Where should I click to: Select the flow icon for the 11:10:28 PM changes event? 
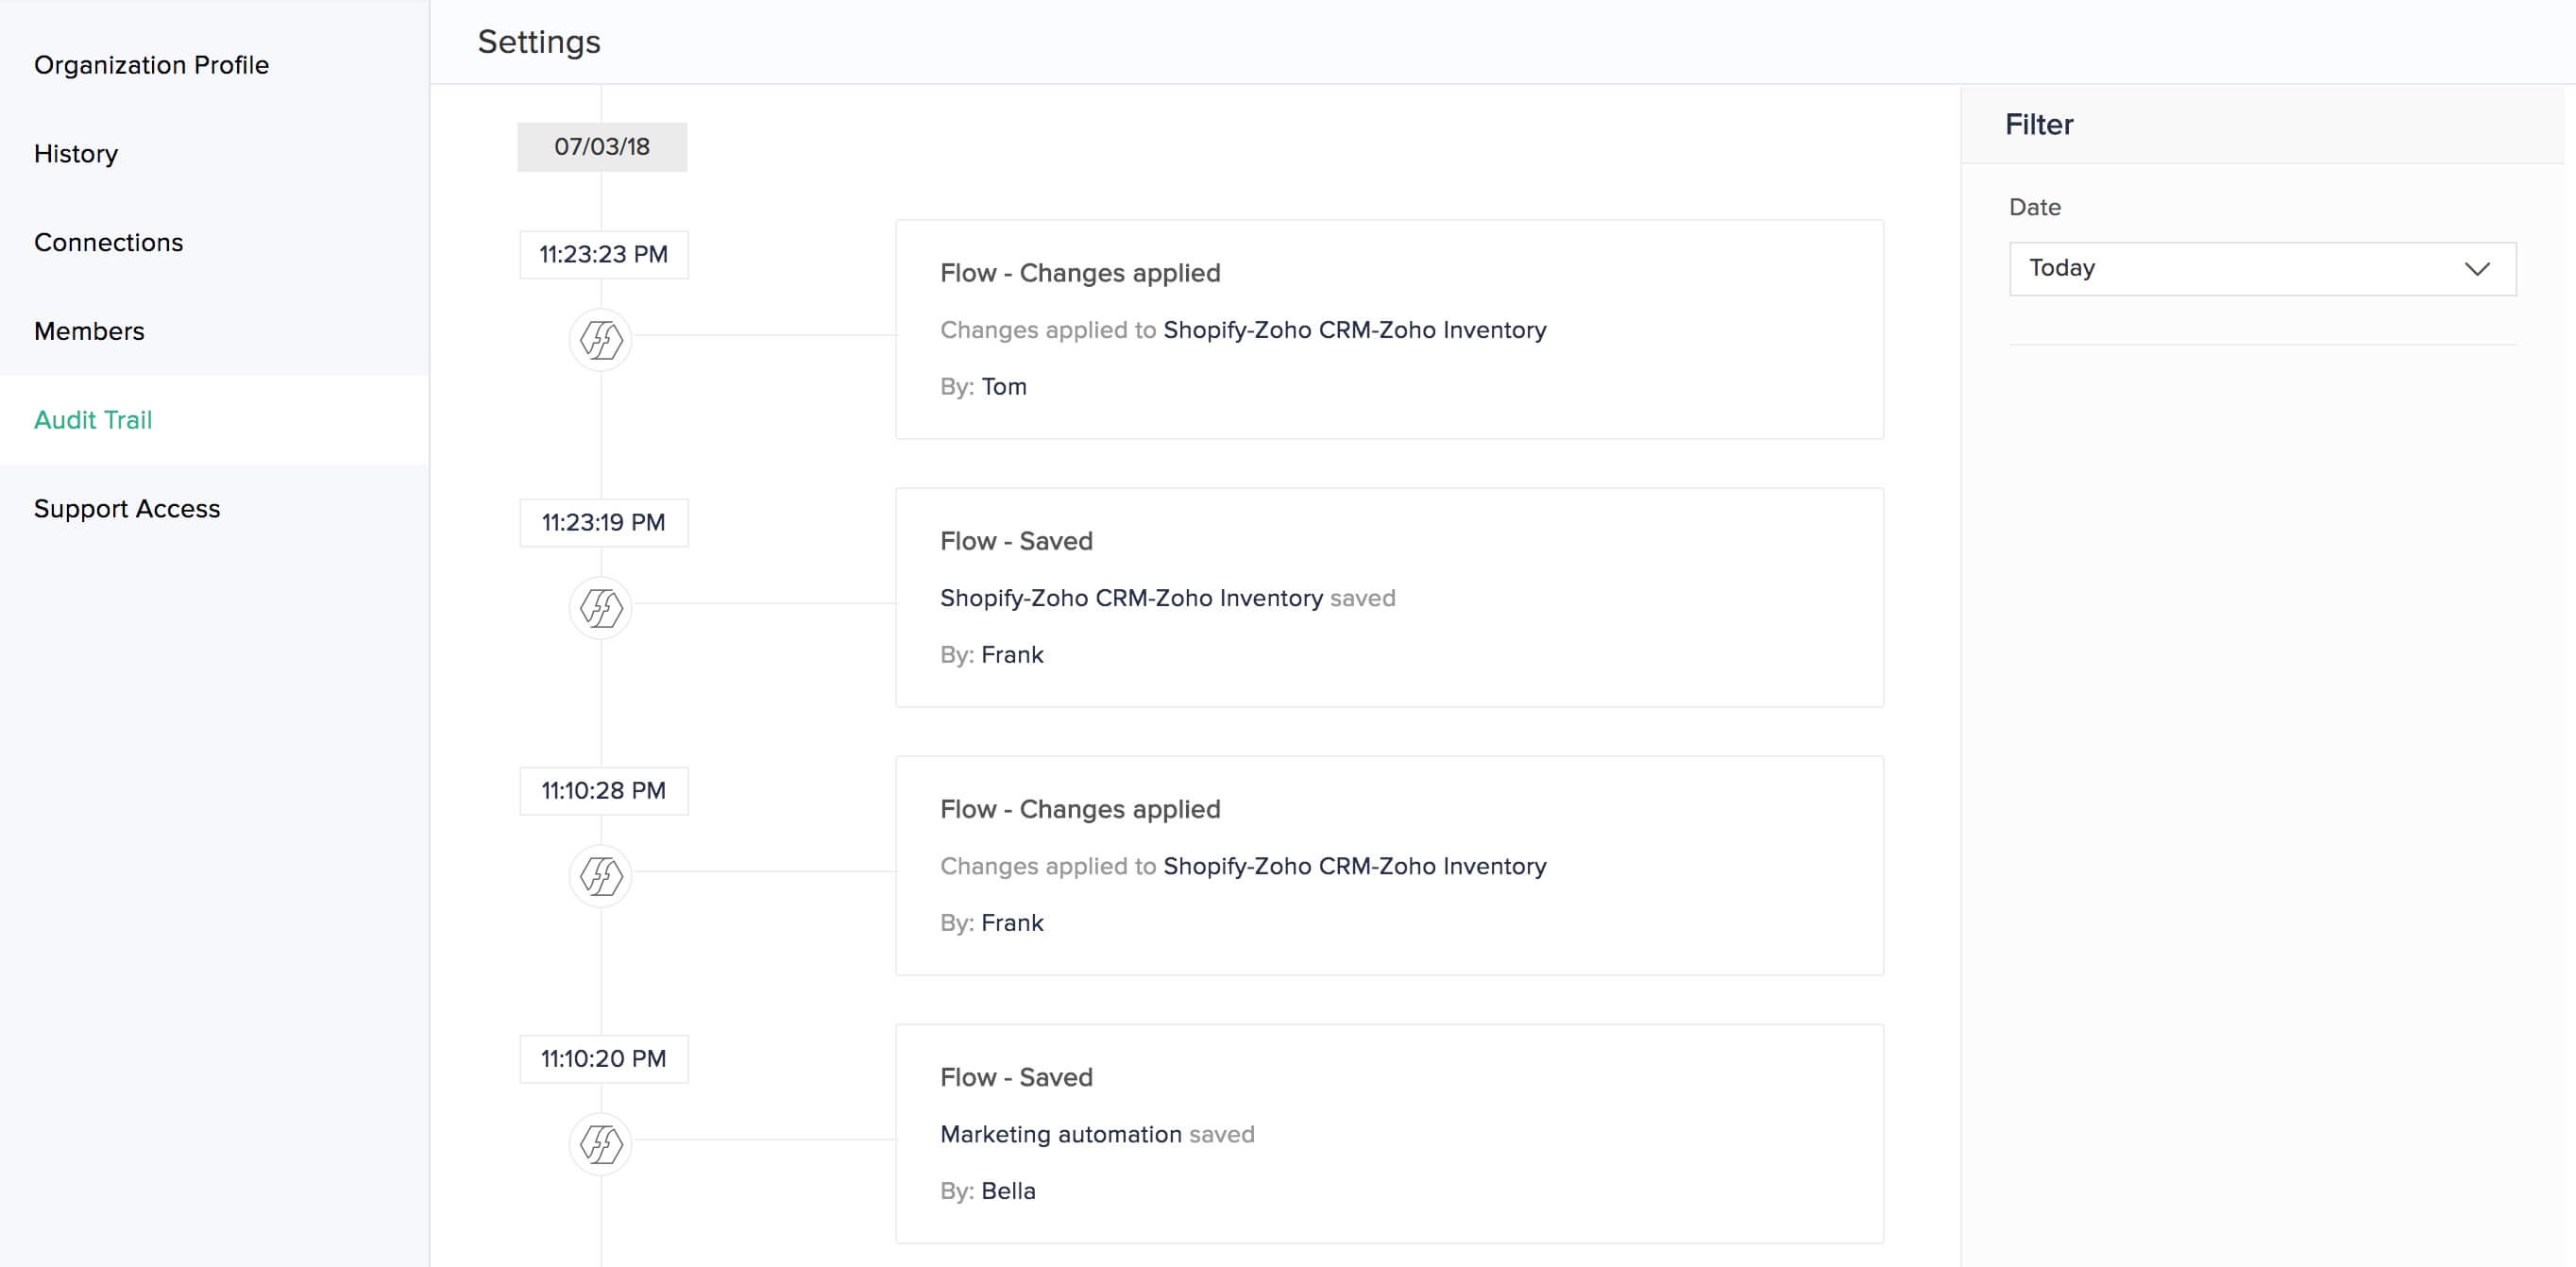pos(601,875)
